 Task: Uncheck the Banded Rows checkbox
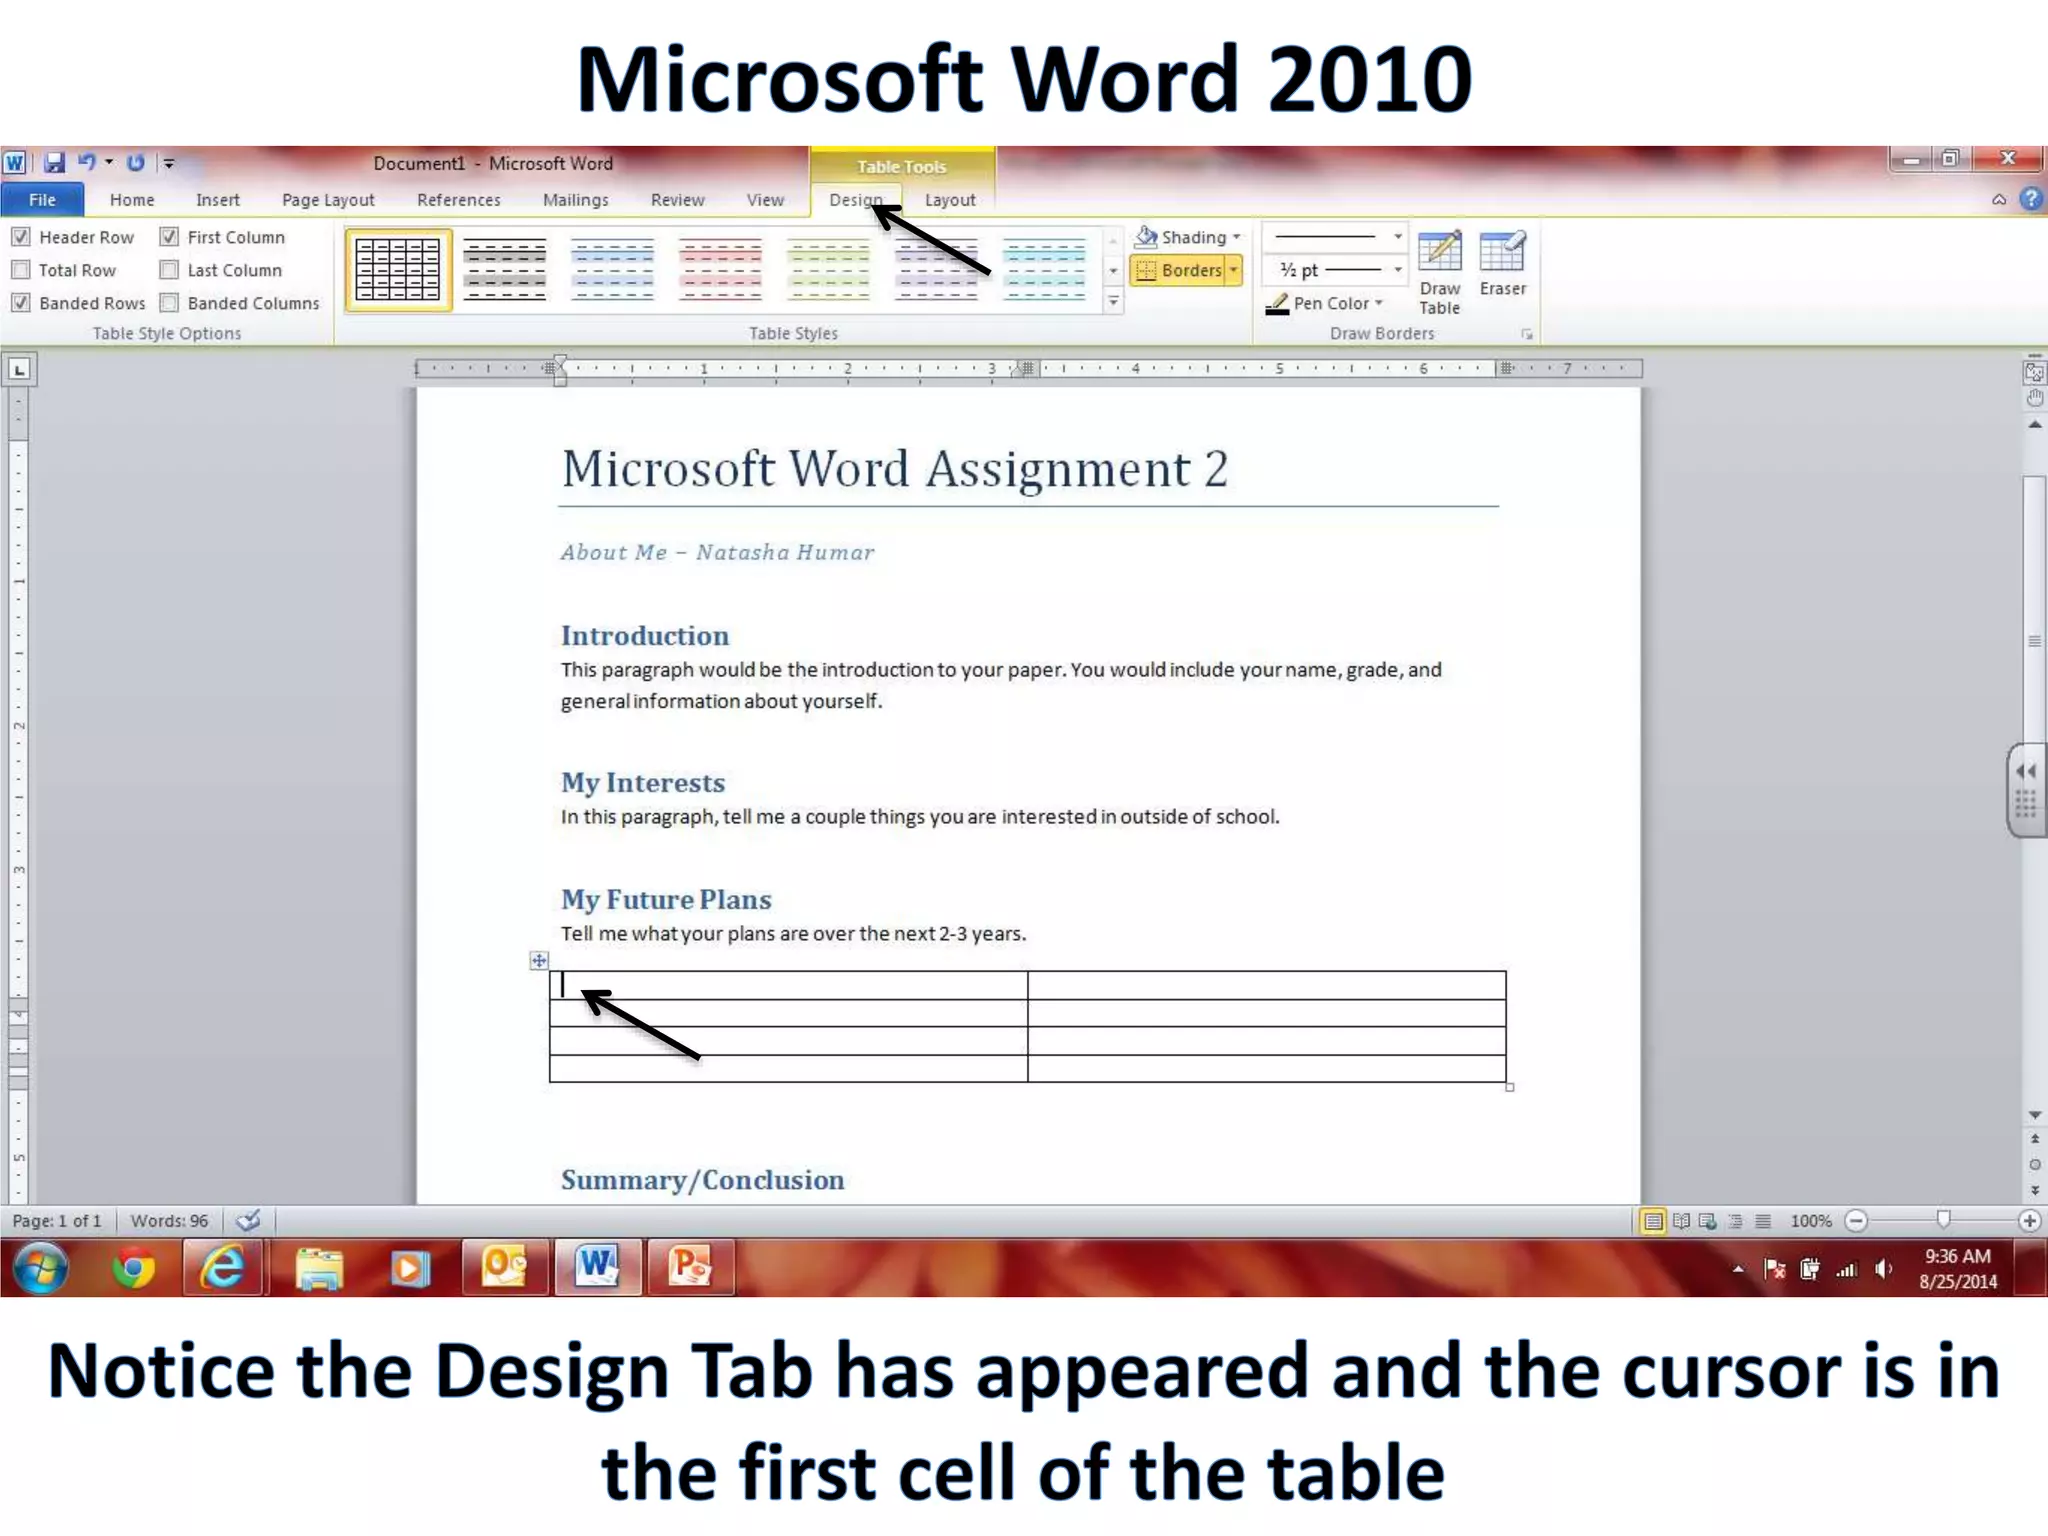pos(20,303)
